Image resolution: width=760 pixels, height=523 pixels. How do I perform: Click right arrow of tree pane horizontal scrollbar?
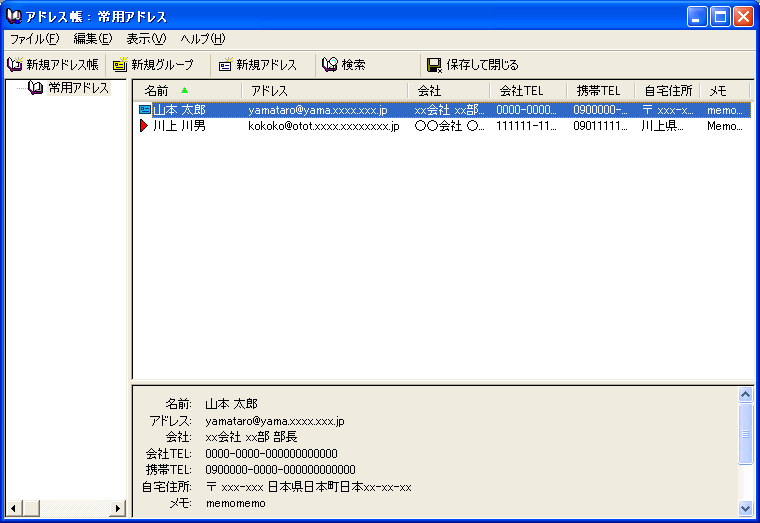[x=118, y=508]
